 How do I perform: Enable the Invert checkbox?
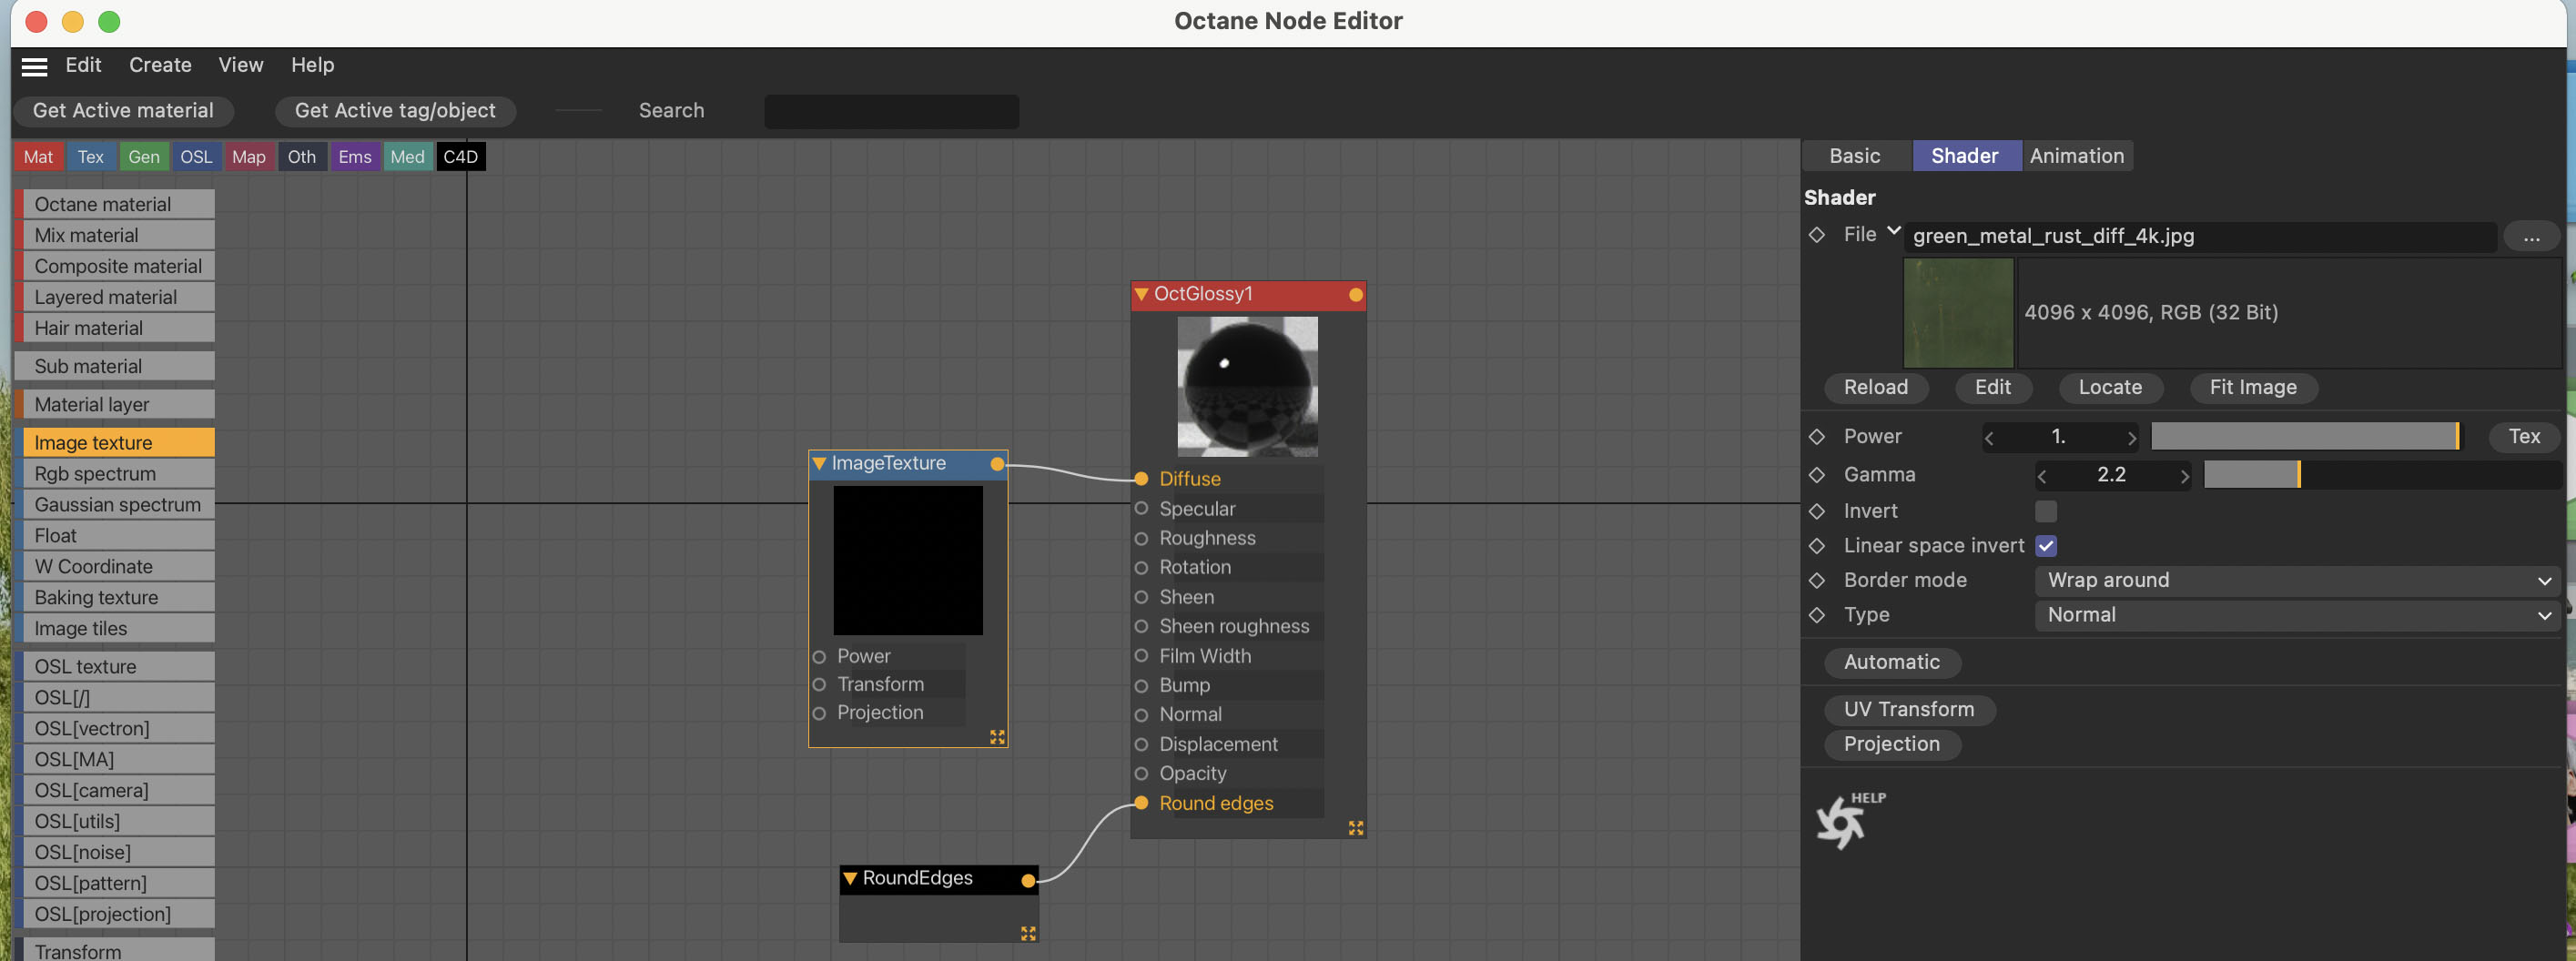point(2046,512)
